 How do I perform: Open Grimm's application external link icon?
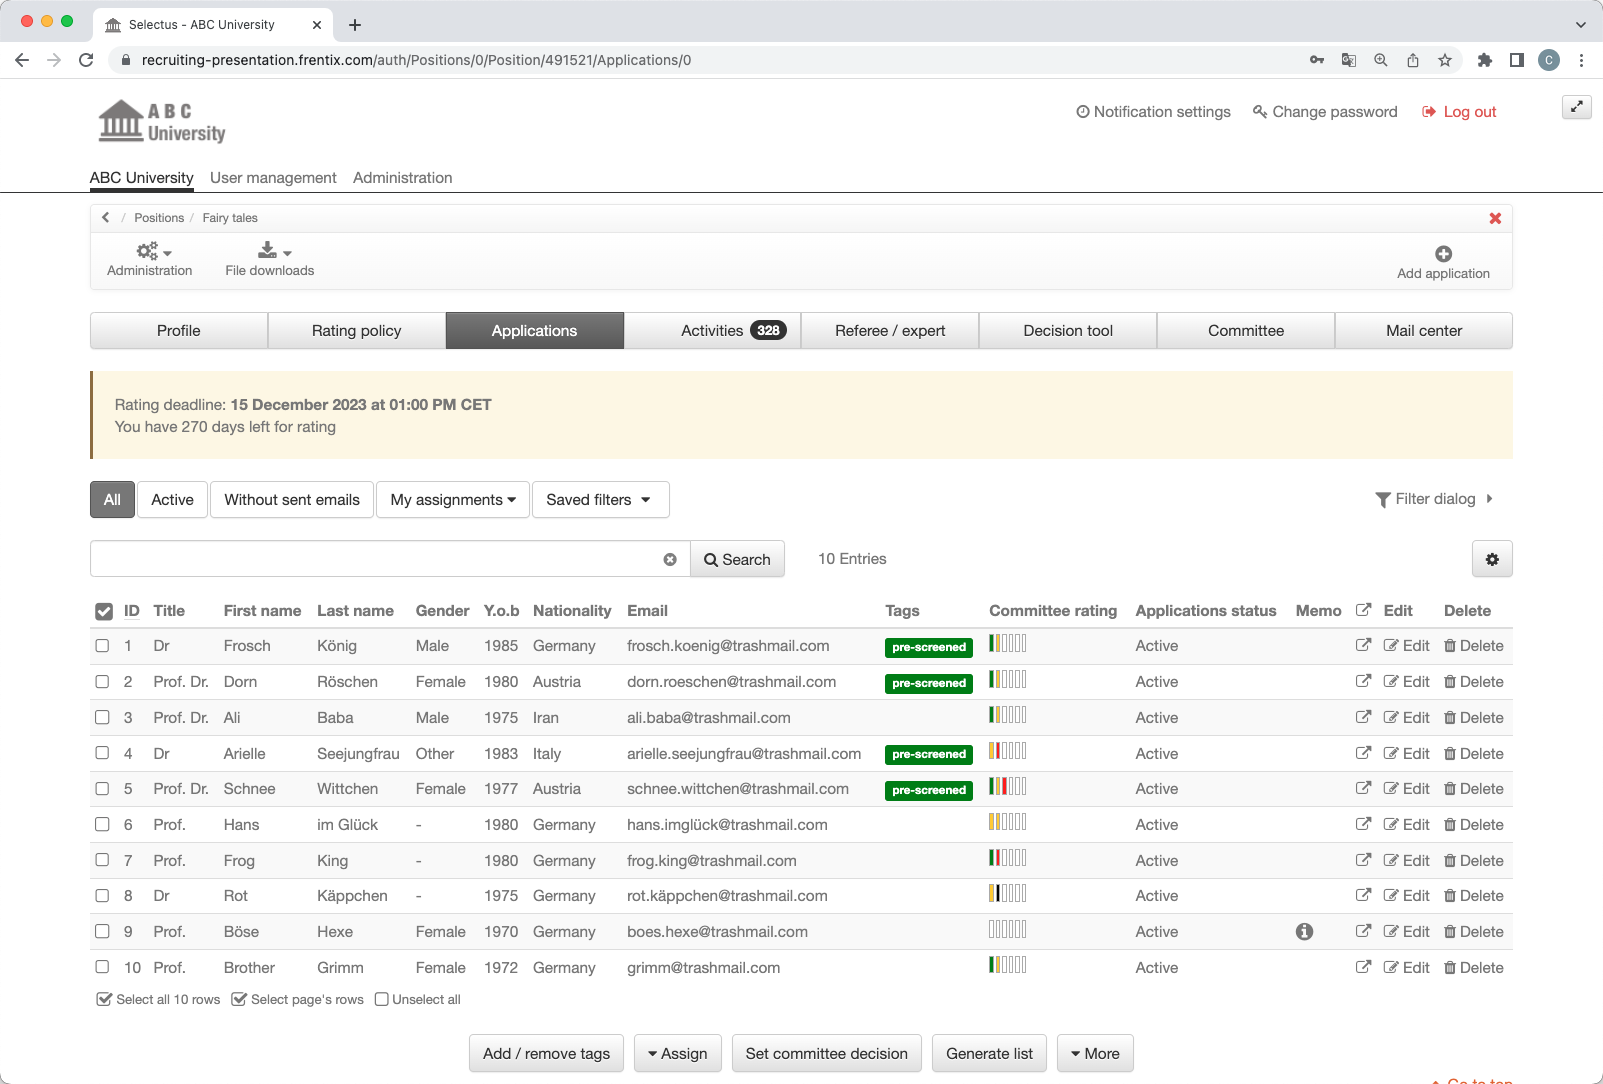click(x=1363, y=967)
